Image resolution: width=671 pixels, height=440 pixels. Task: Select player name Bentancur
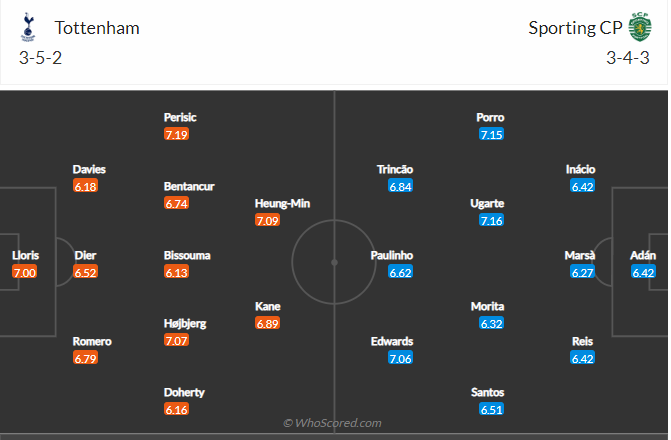189,186
